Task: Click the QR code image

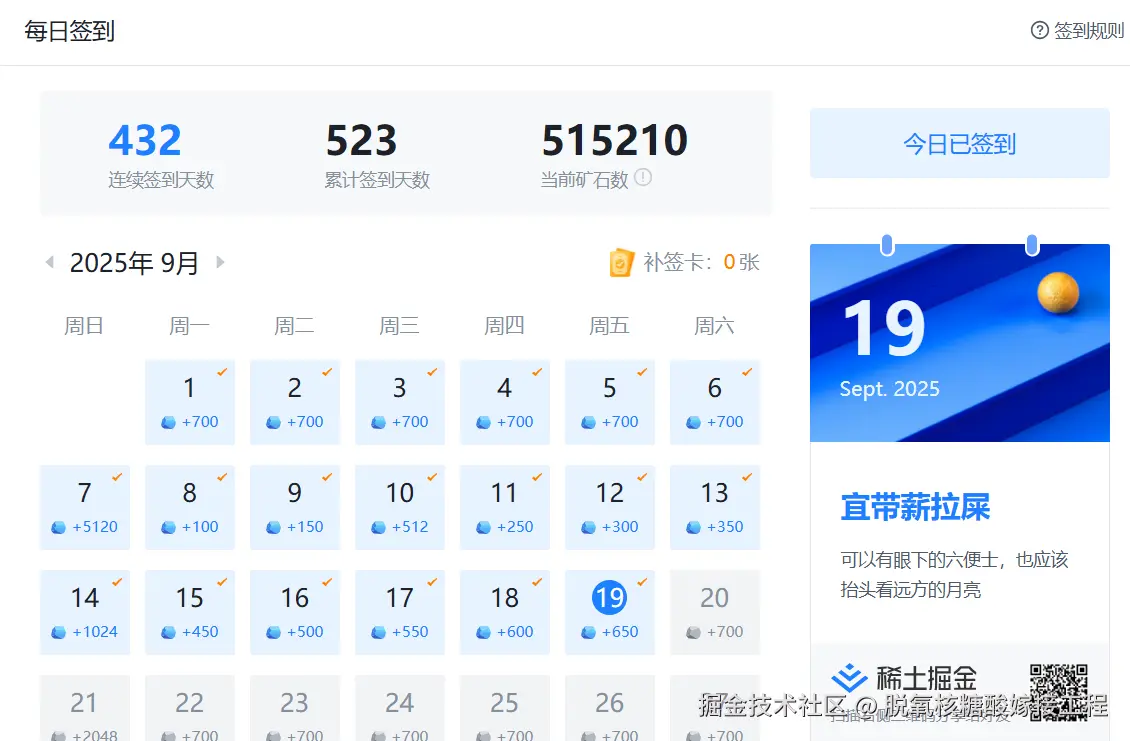Action: click(1058, 690)
